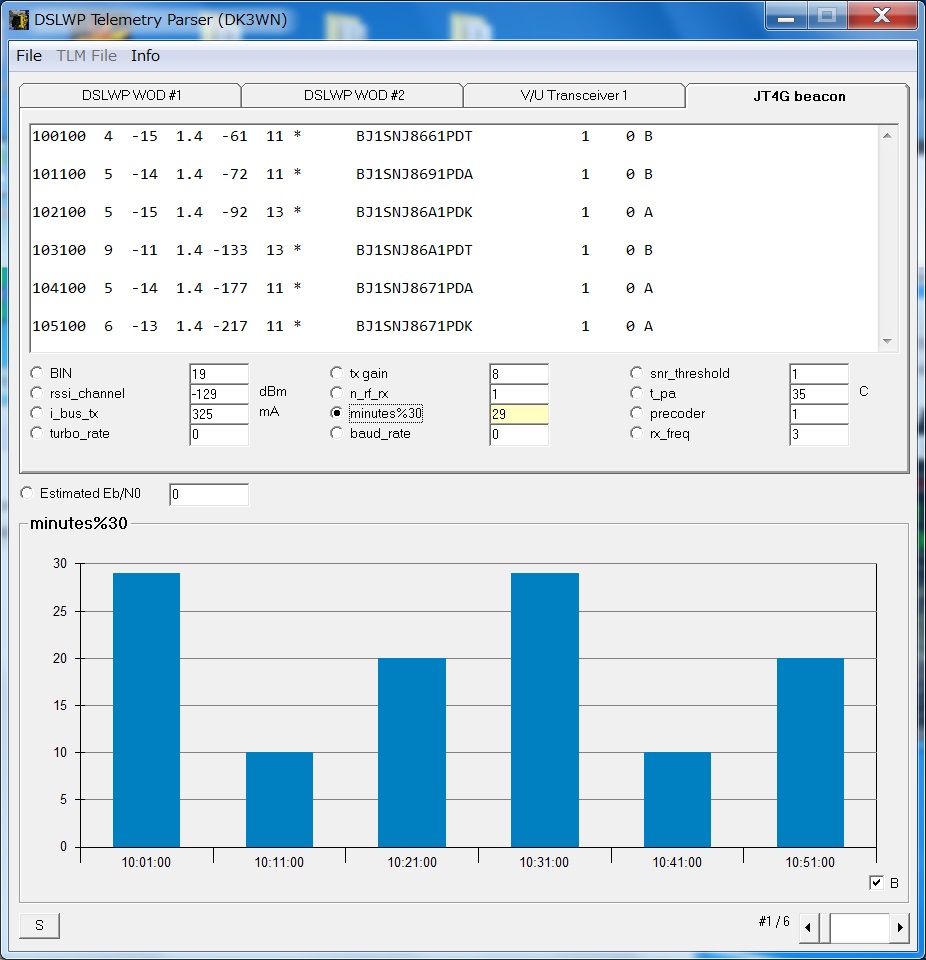Select the tx gain radio button

(336, 373)
